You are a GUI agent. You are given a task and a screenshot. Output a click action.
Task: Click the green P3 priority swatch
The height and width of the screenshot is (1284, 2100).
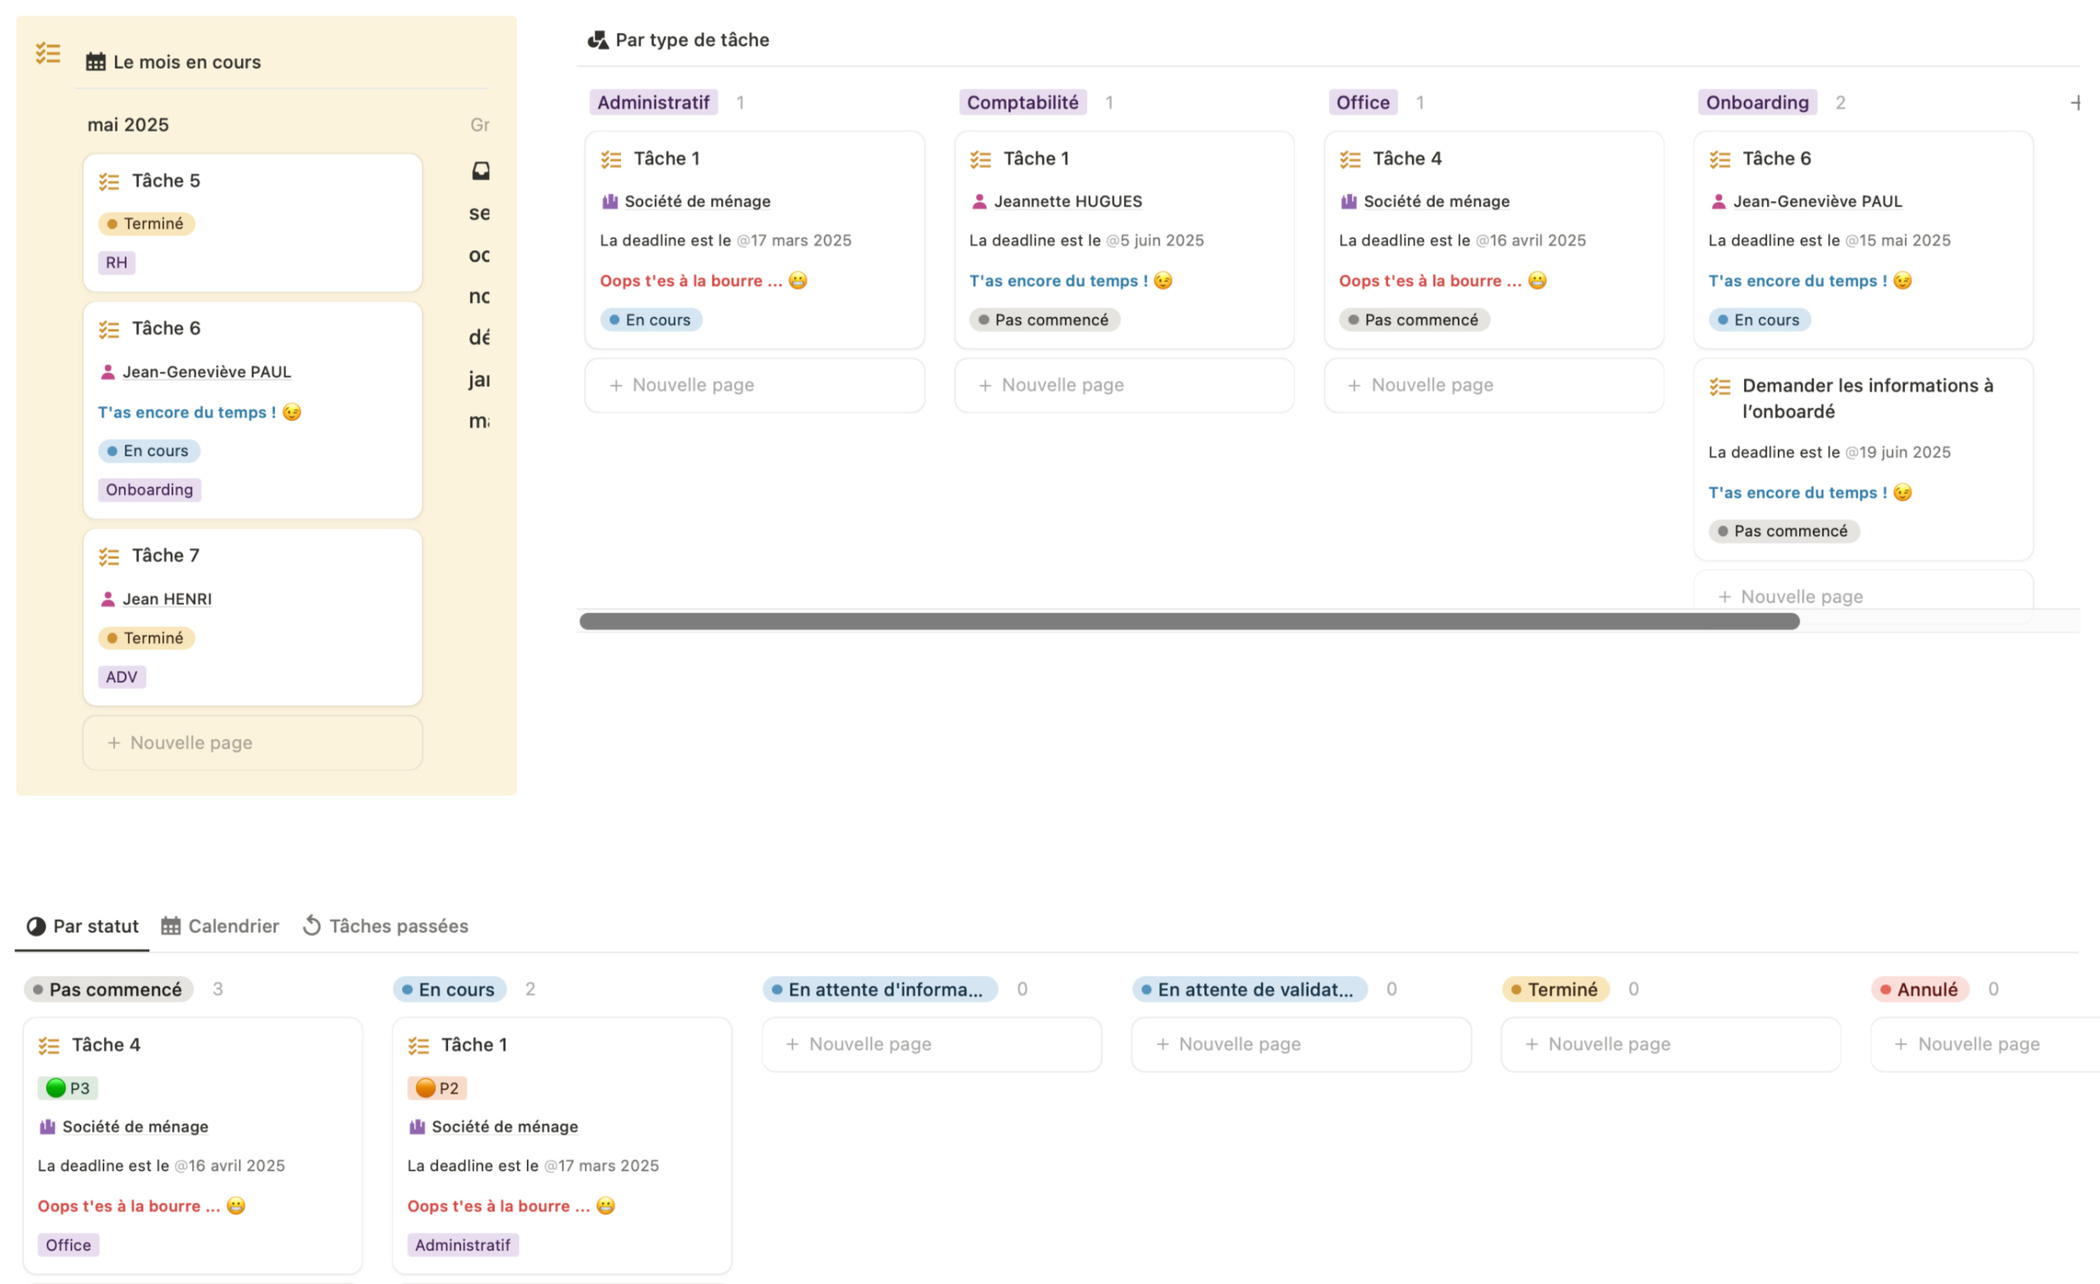coord(54,1088)
